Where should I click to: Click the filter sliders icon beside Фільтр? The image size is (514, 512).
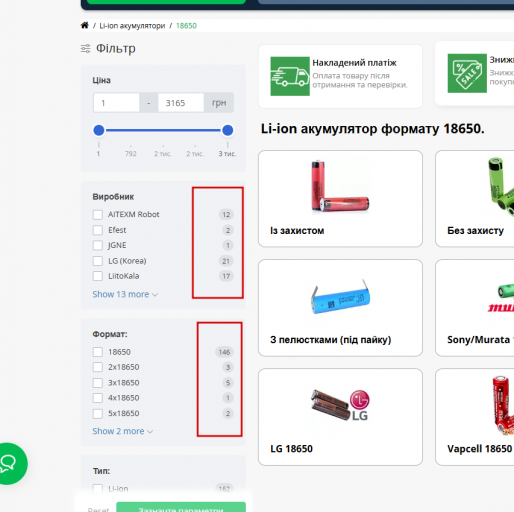85,49
